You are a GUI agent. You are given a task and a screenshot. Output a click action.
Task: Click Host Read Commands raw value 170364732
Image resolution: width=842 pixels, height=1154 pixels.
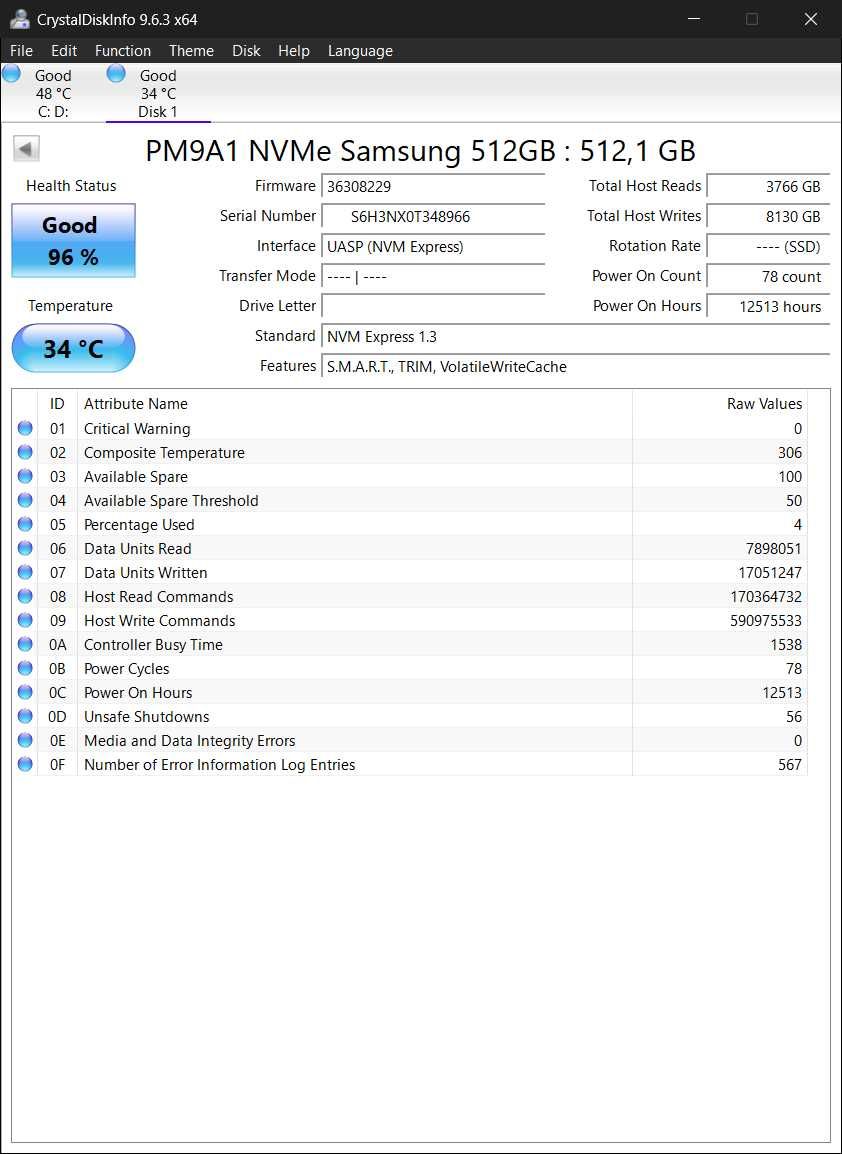pyautogui.click(x=766, y=596)
